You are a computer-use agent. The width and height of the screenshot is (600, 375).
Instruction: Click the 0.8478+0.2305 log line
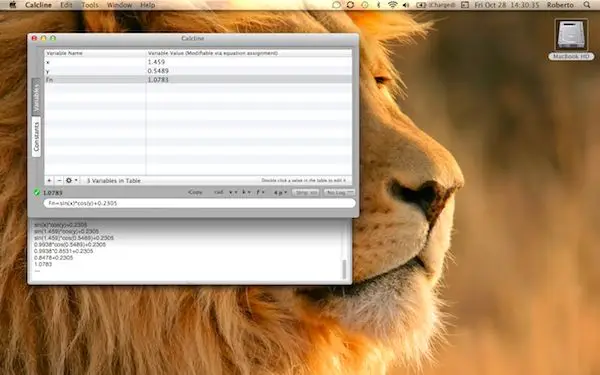coord(54,258)
